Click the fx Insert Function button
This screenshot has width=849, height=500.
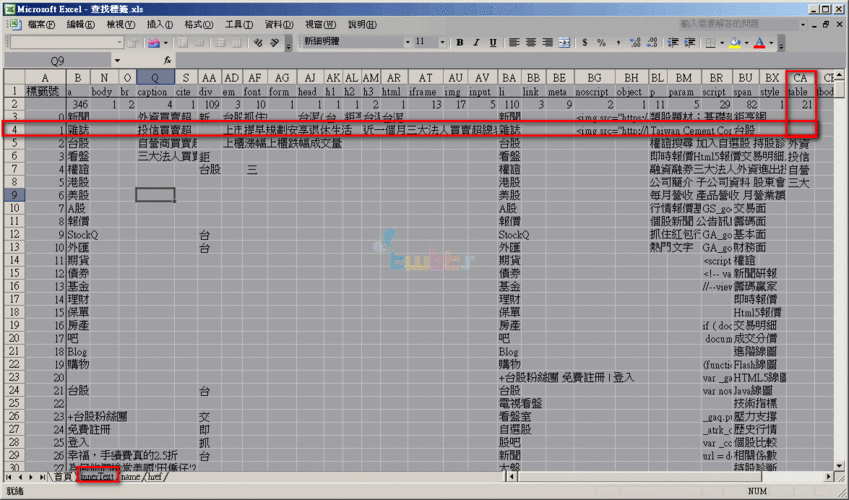(x=167, y=60)
